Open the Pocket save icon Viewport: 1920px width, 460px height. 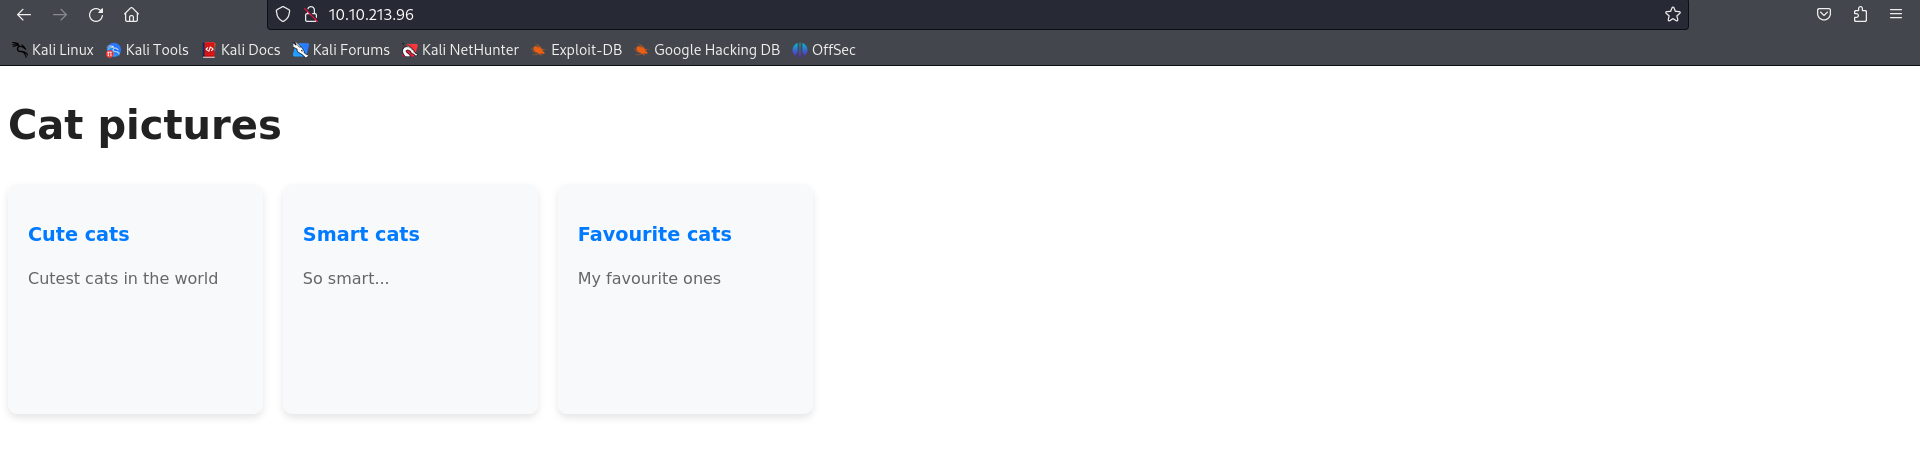[1824, 15]
